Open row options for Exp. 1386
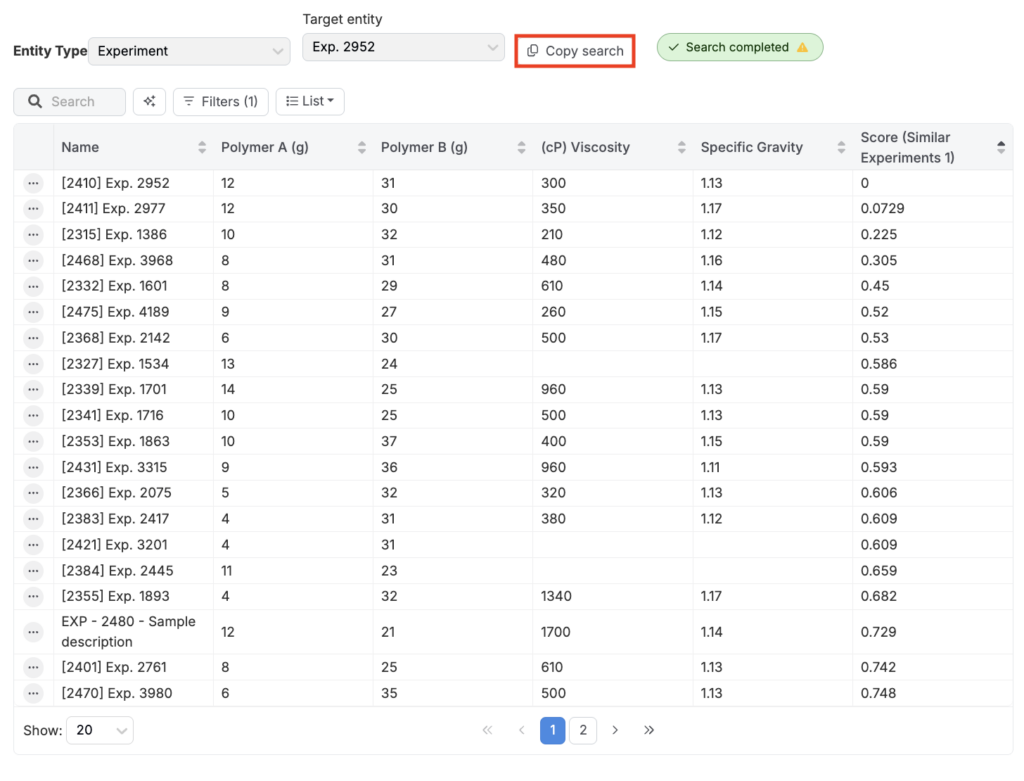The height and width of the screenshot is (781, 1024). coord(33,235)
